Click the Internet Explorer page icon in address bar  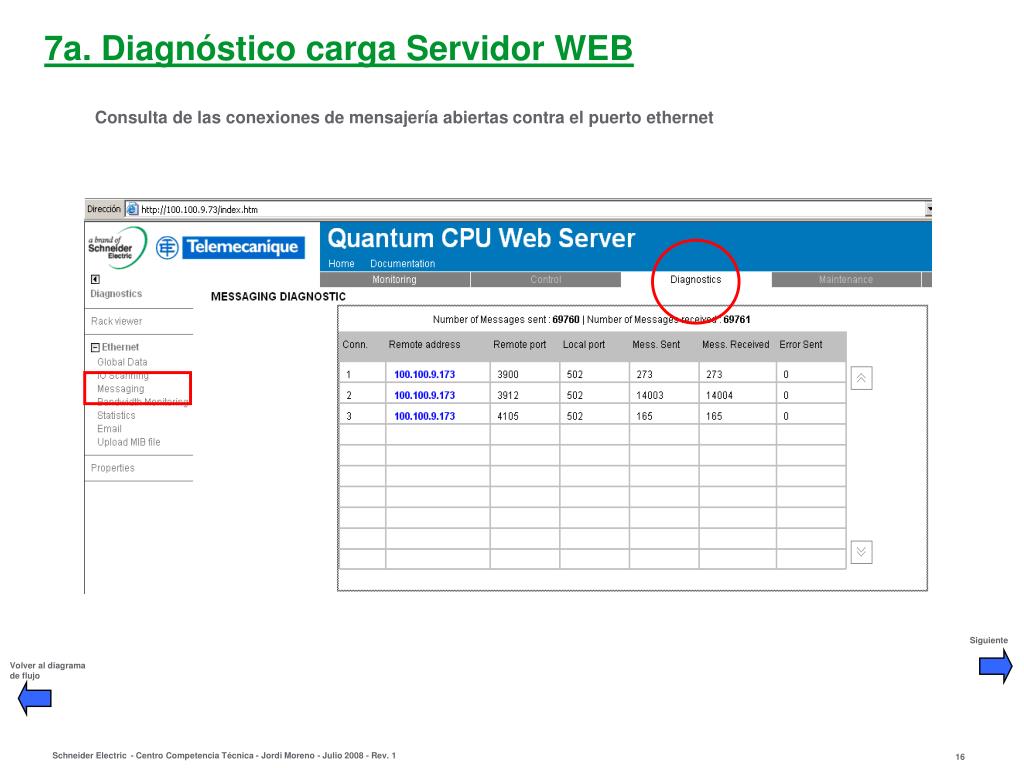(x=132, y=209)
